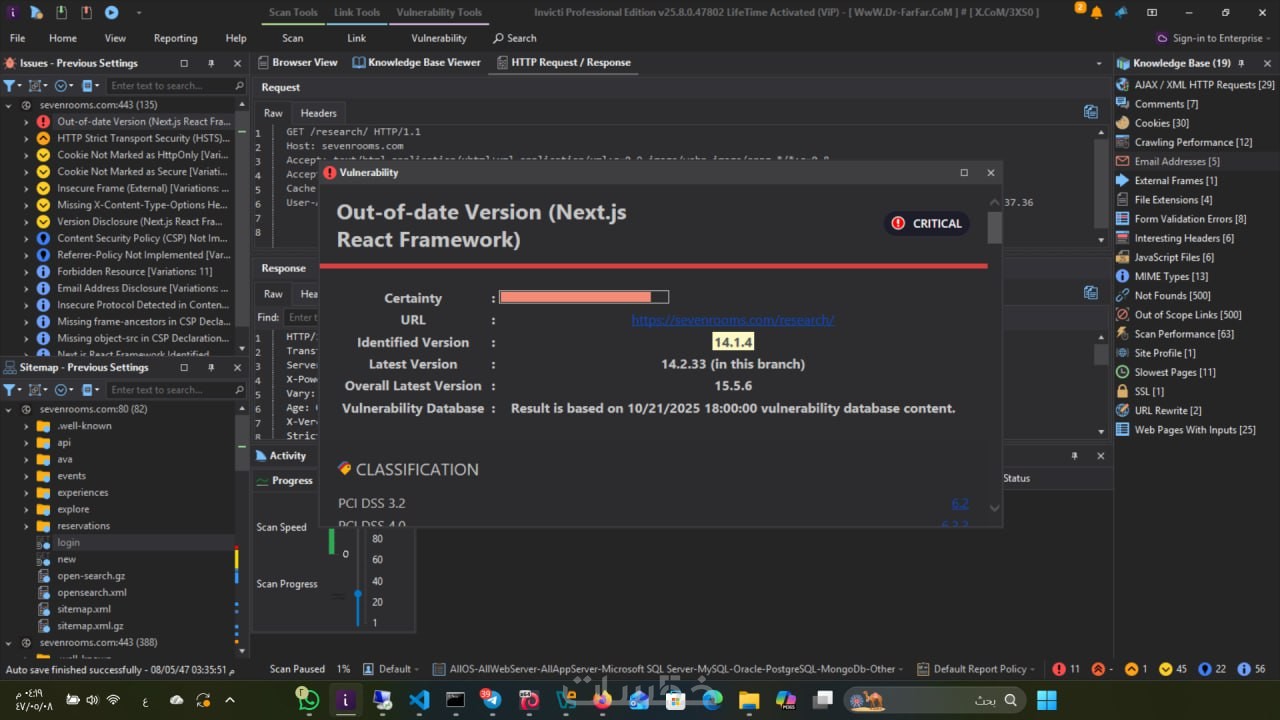Click the Sitemap panel filter funnel icon
The height and width of the screenshot is (720, 1280).
pyautogui.click(x=10, y=390)
